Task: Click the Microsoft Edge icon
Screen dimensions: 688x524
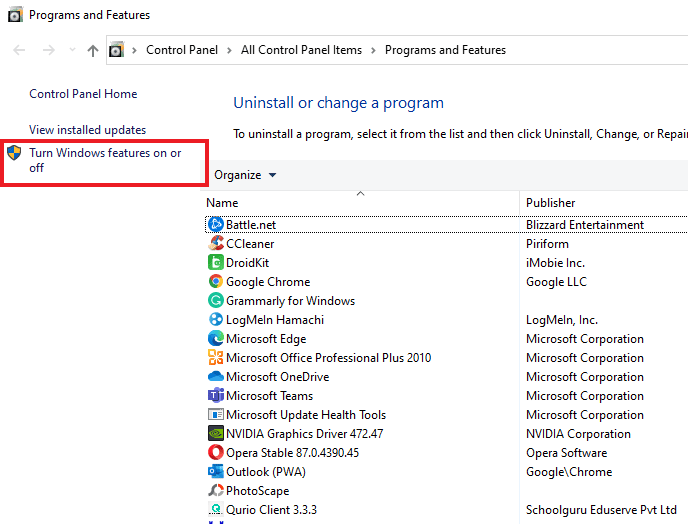Action: point(216,339)
